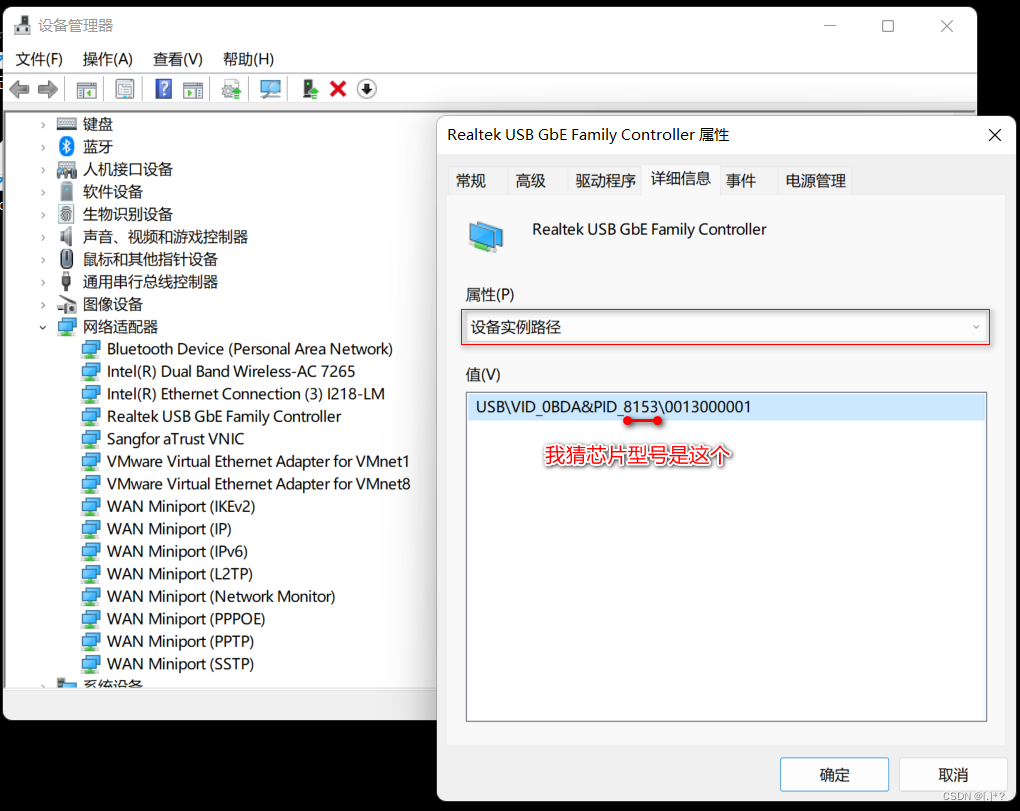
Task: Click the icon beside 软件设备
Action: point(66,191)
